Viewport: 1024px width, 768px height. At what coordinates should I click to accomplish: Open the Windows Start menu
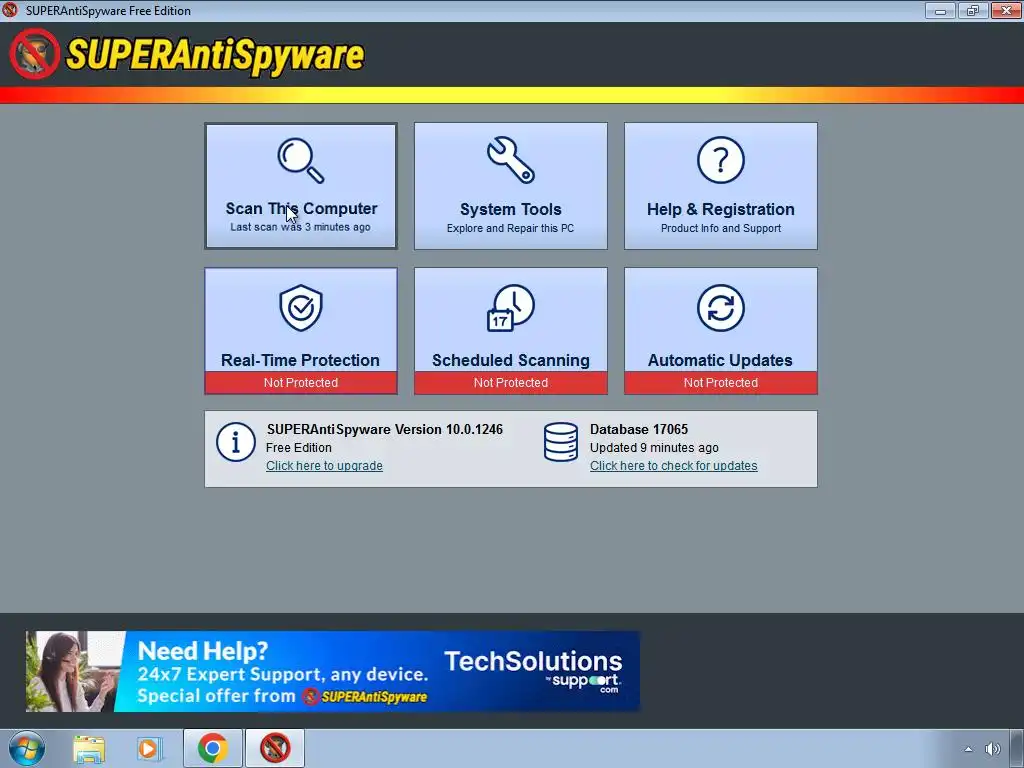click(27, 748)
